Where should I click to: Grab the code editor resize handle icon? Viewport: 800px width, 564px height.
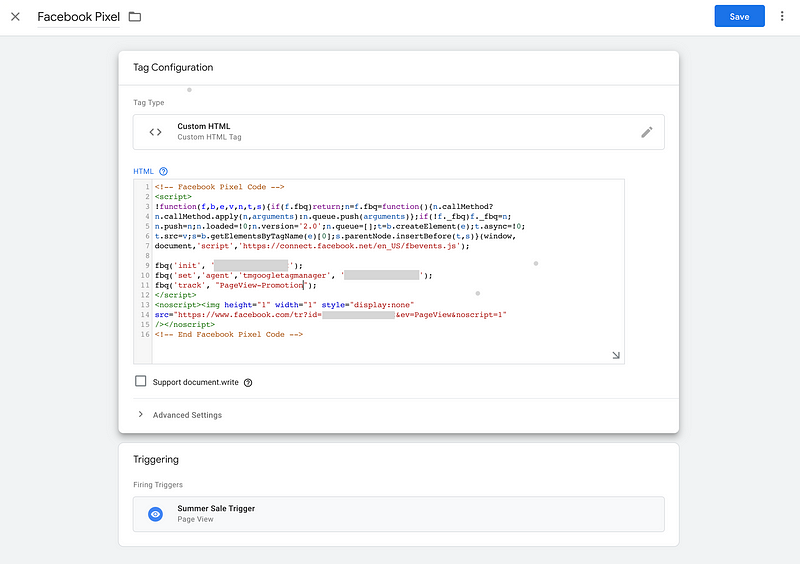[616, 355]
